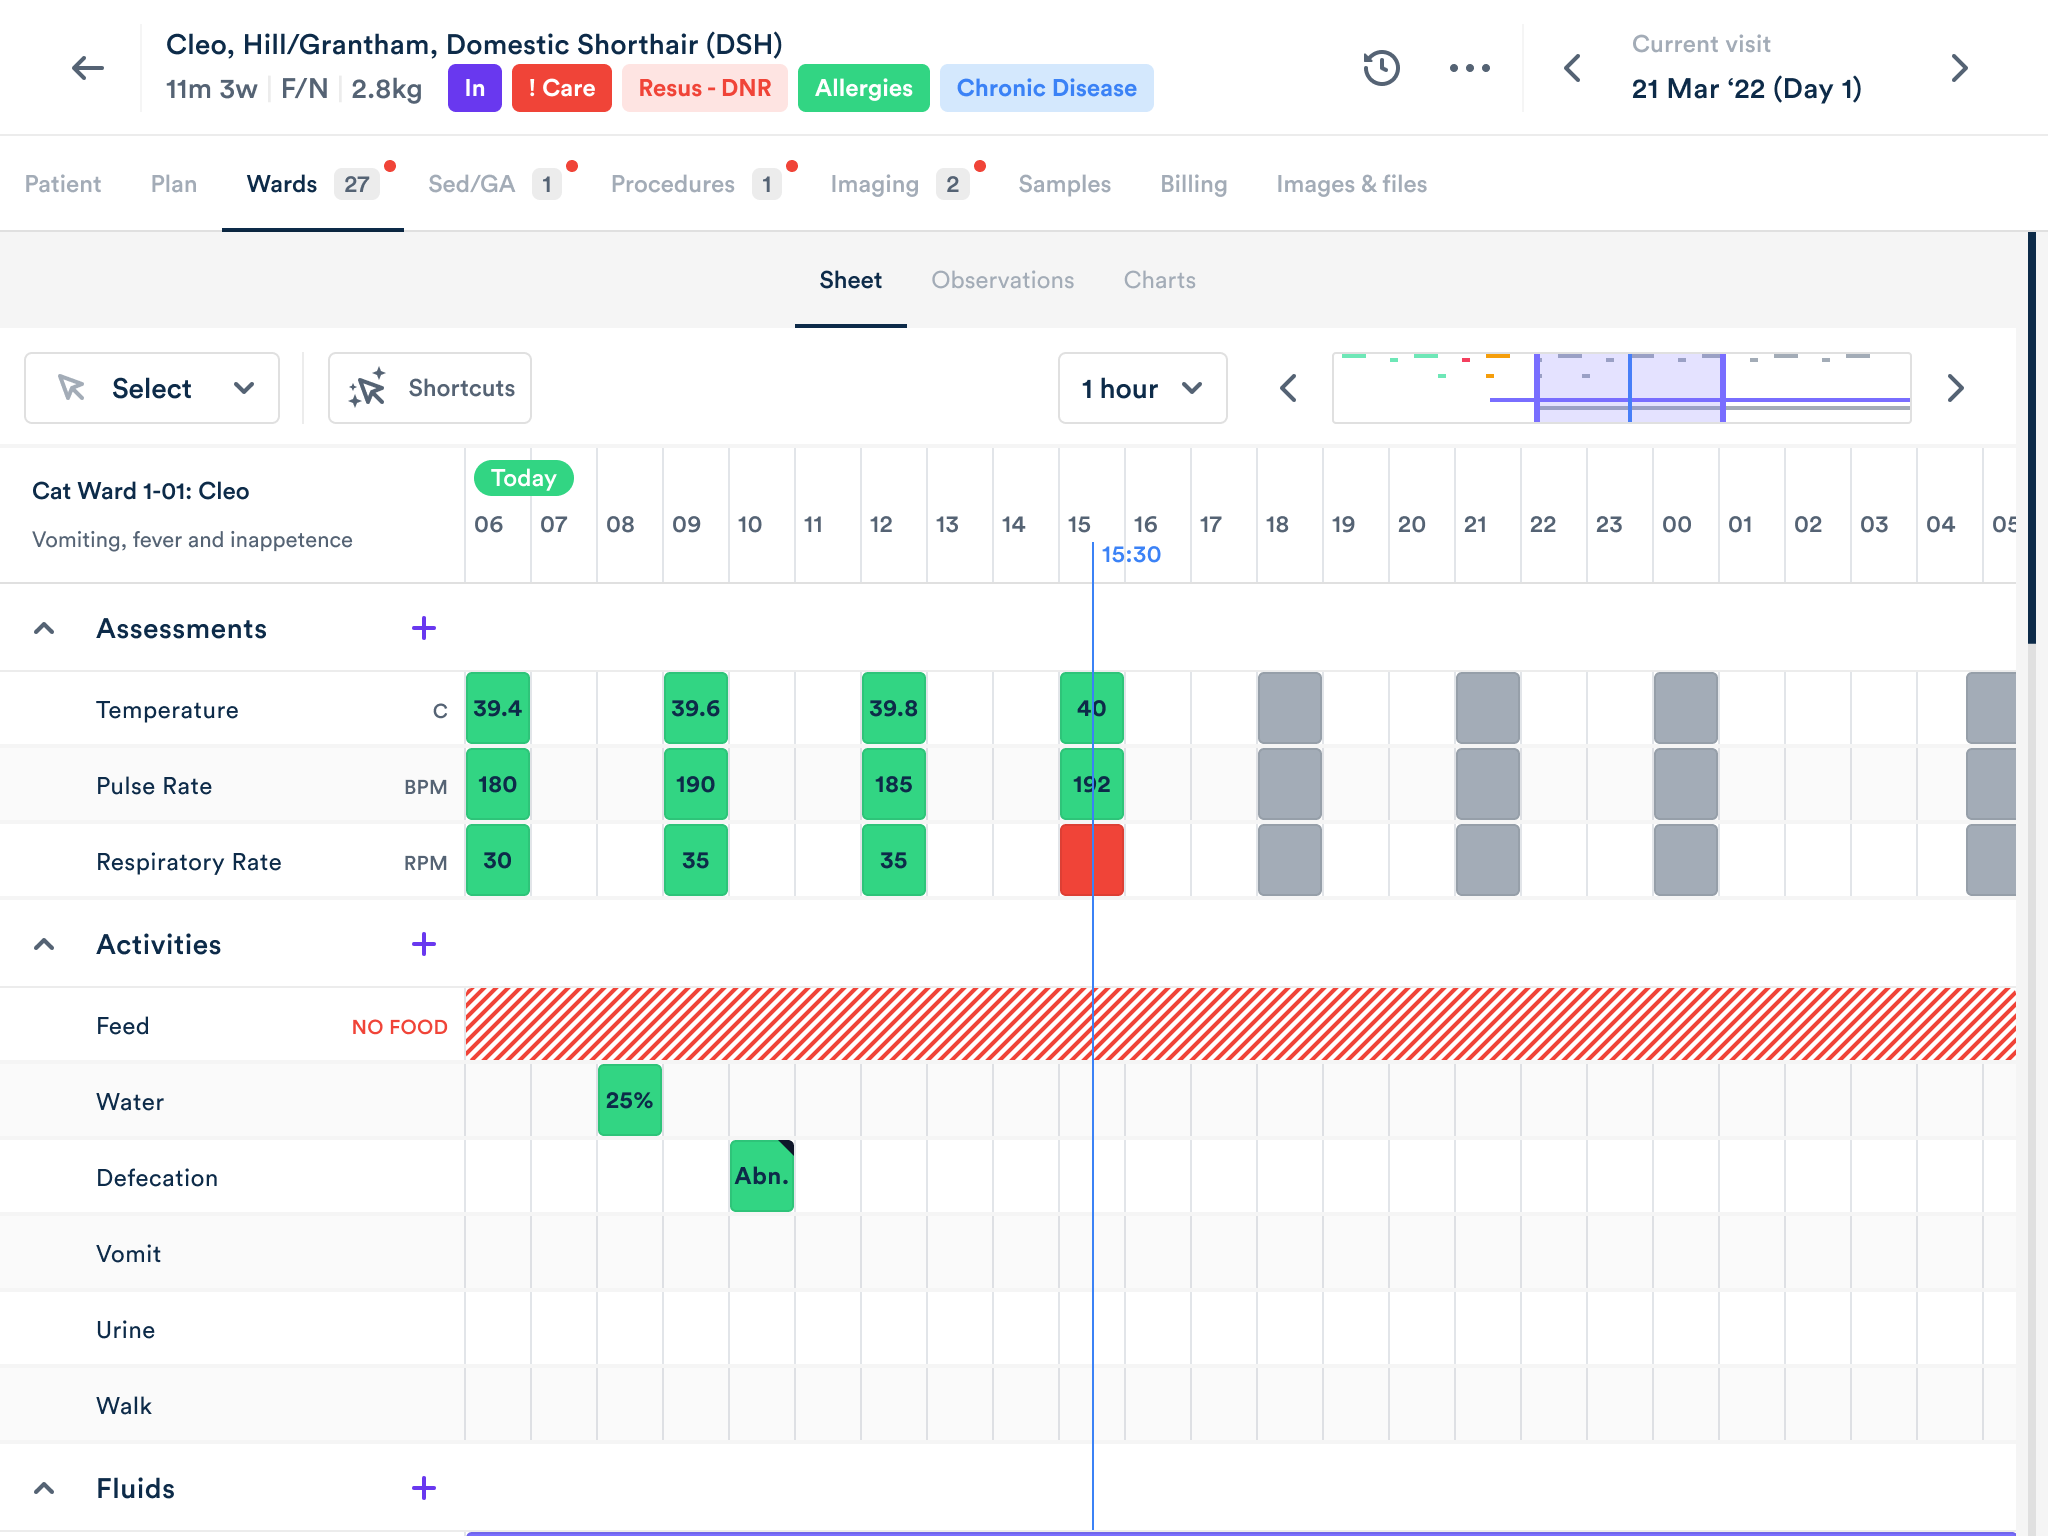Screen dimensions: 2048x1536
Task: Collapse the Activities section
Action: pyautogui.click(x=44, y=944)
